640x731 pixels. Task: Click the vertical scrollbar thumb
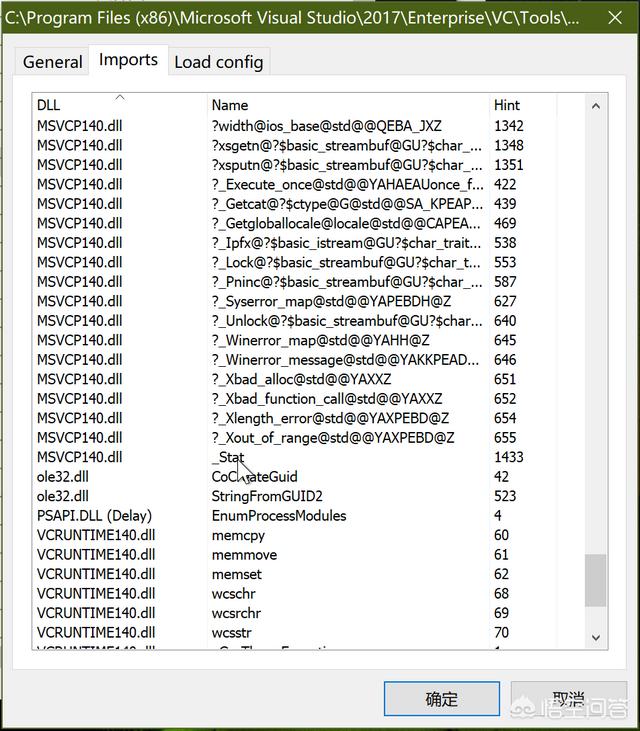tap(596, 580)
